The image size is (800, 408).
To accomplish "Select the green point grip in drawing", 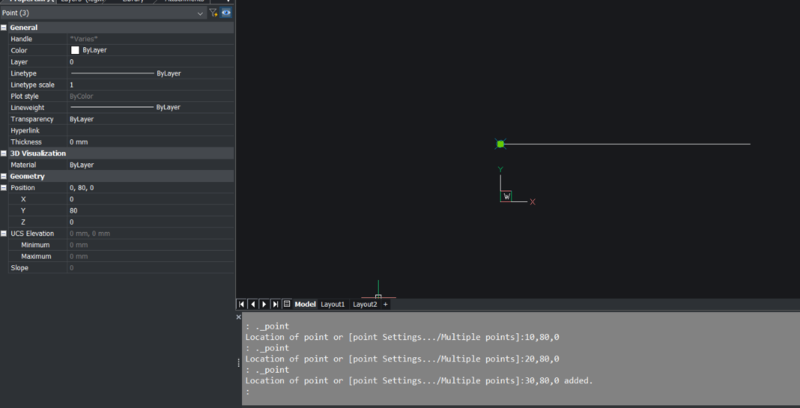I will pyautogui.click(x=500, y=144).
